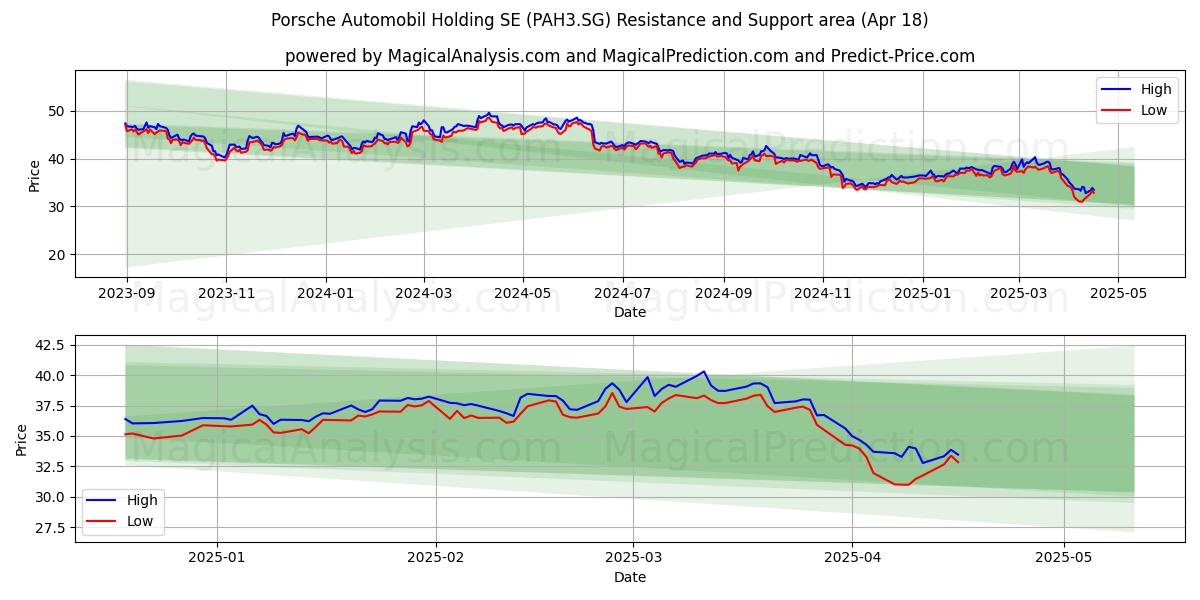Click the '42.5' price tick on lower chart
This screenshot has height=600, width=1200.
50,345
